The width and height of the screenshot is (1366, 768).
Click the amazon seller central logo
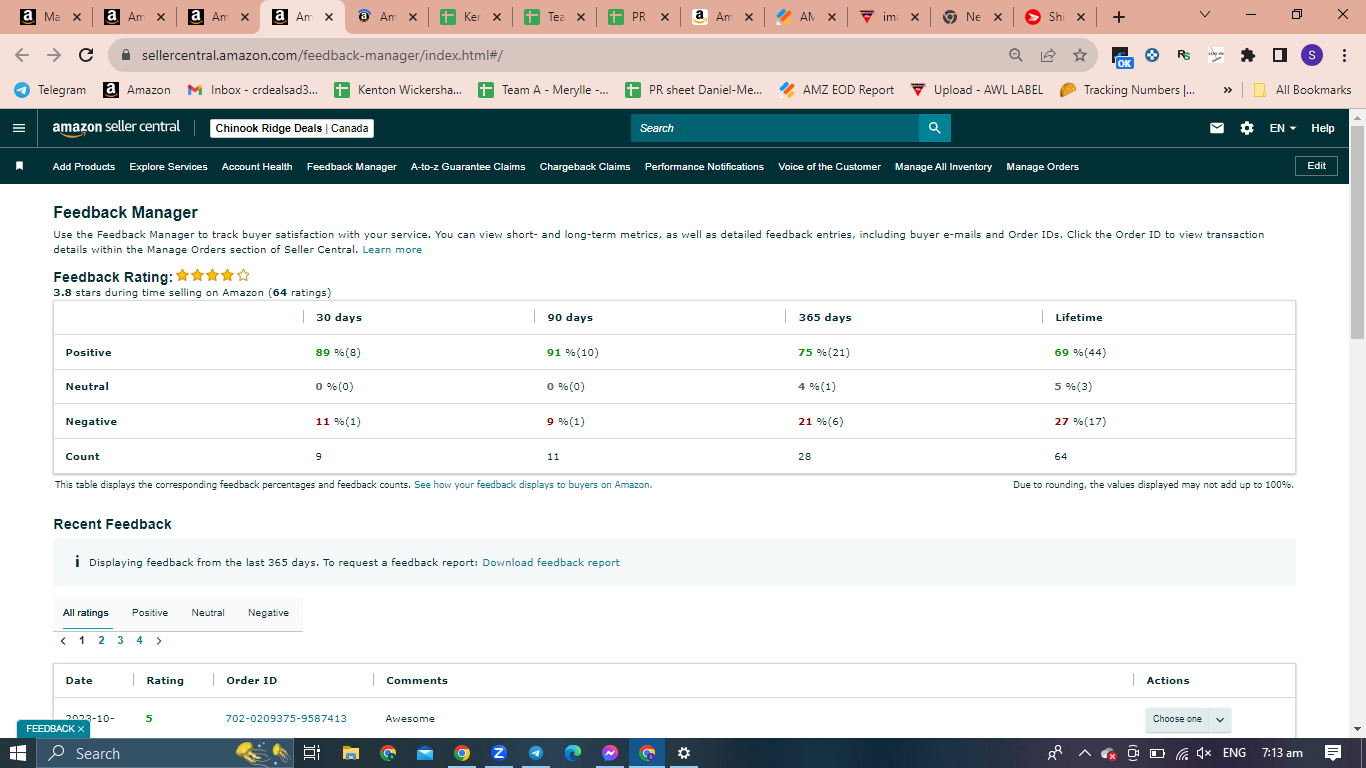pyautogui.click(x=116, y=128)
